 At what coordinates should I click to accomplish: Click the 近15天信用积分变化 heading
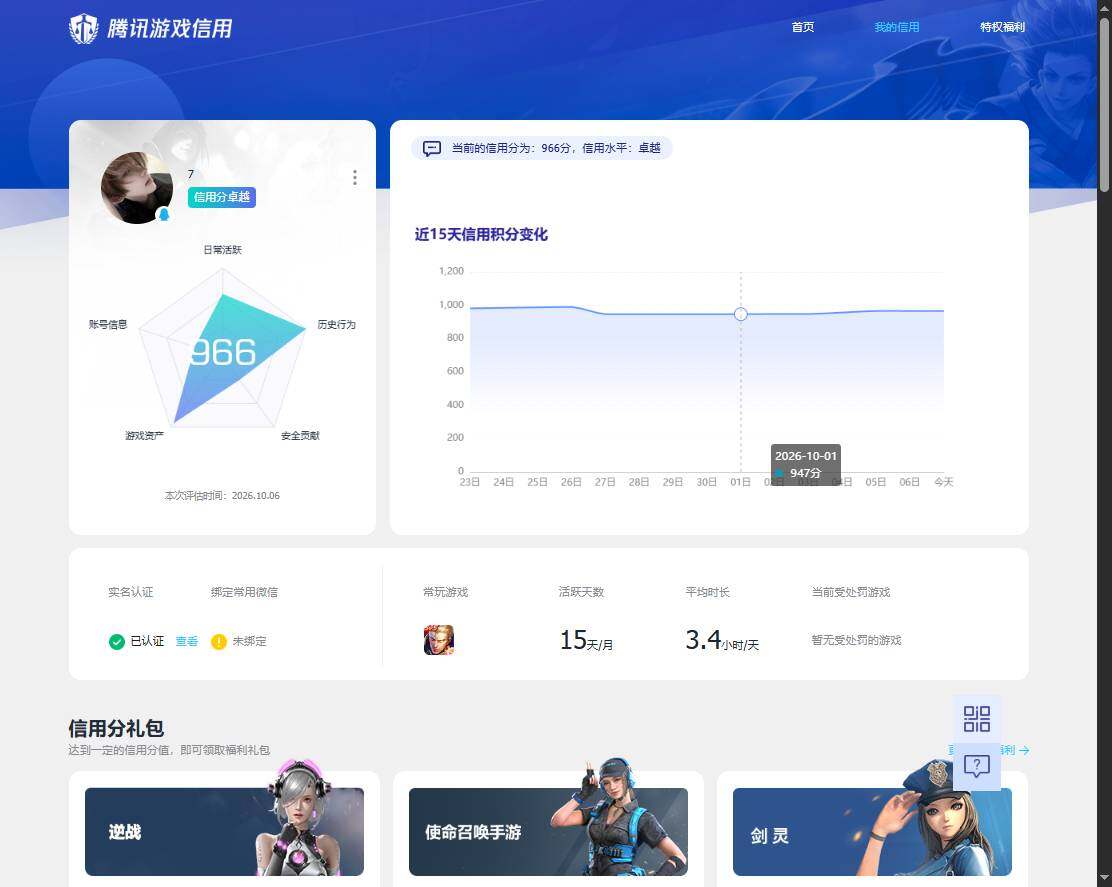pyautogui.click(x=481, y=235)
